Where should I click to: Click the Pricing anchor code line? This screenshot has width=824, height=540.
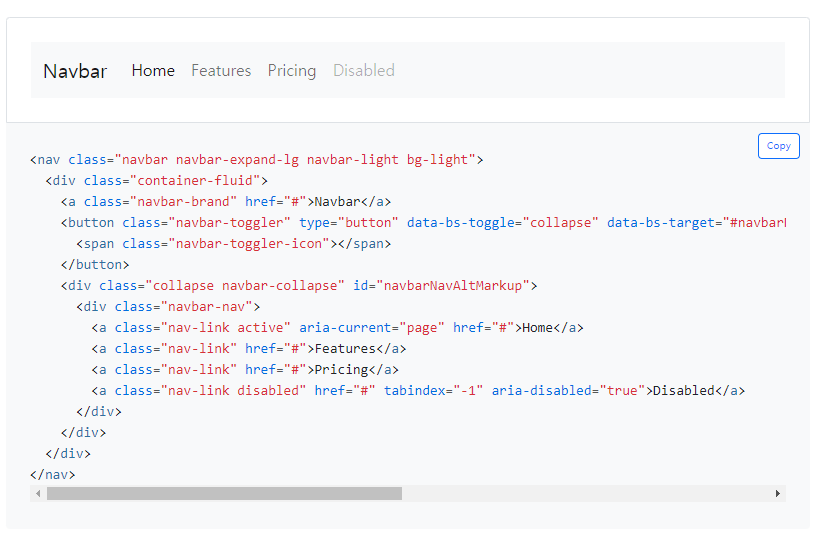click(x=245, y=370)
